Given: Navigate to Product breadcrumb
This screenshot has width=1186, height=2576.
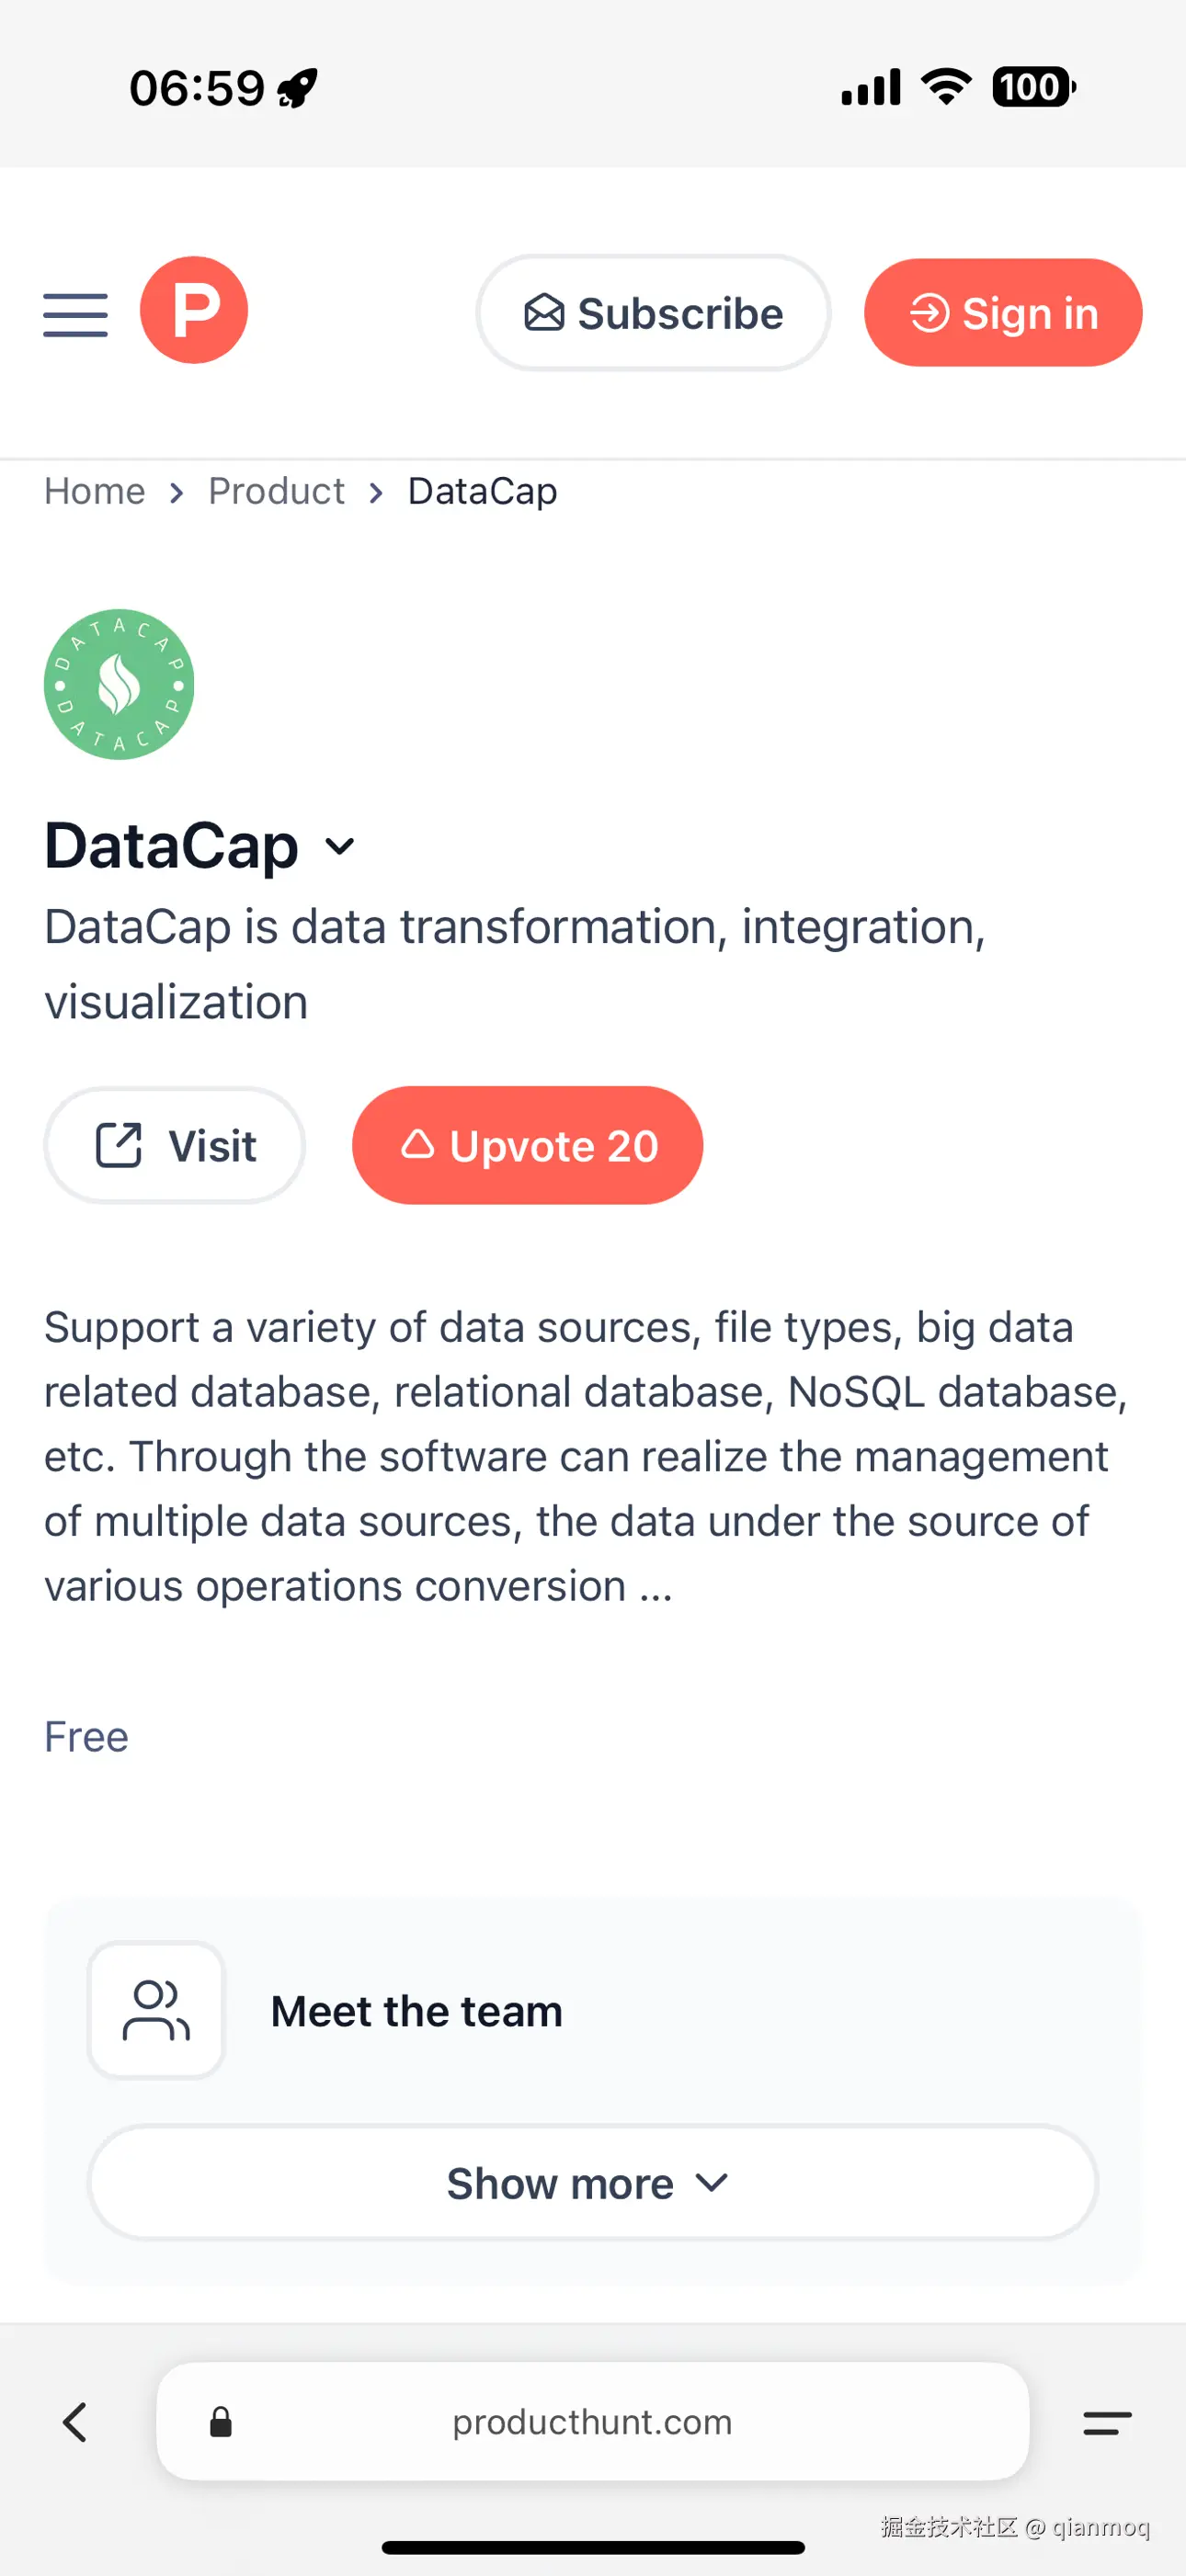Looking at the screenshot, I should click(x=276, y=491).
